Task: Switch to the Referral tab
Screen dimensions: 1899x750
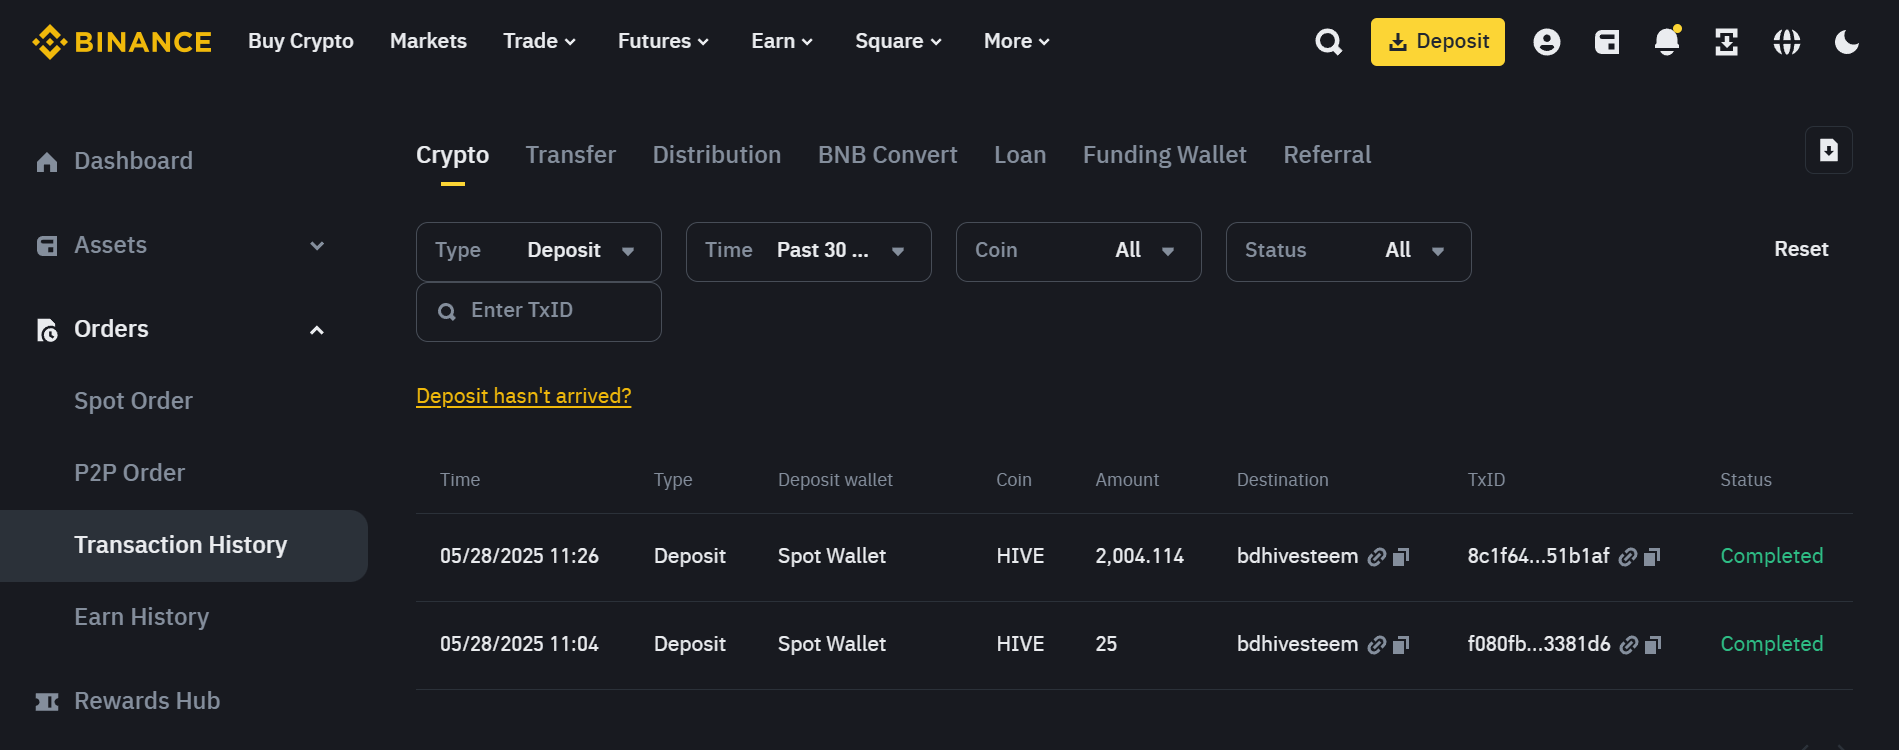Action: (x=1327, y=155)
